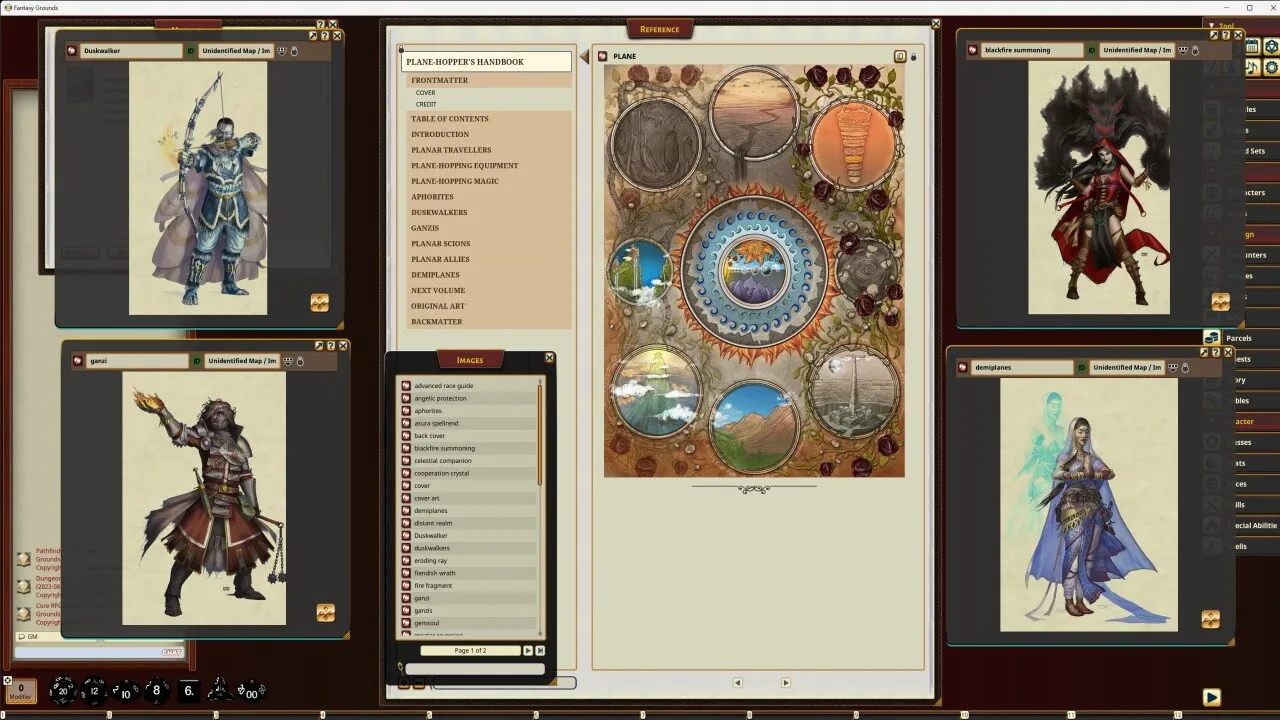Open full view of PLANE image
The height and width of the screenshot is (720, 1280).
point(900,57)
